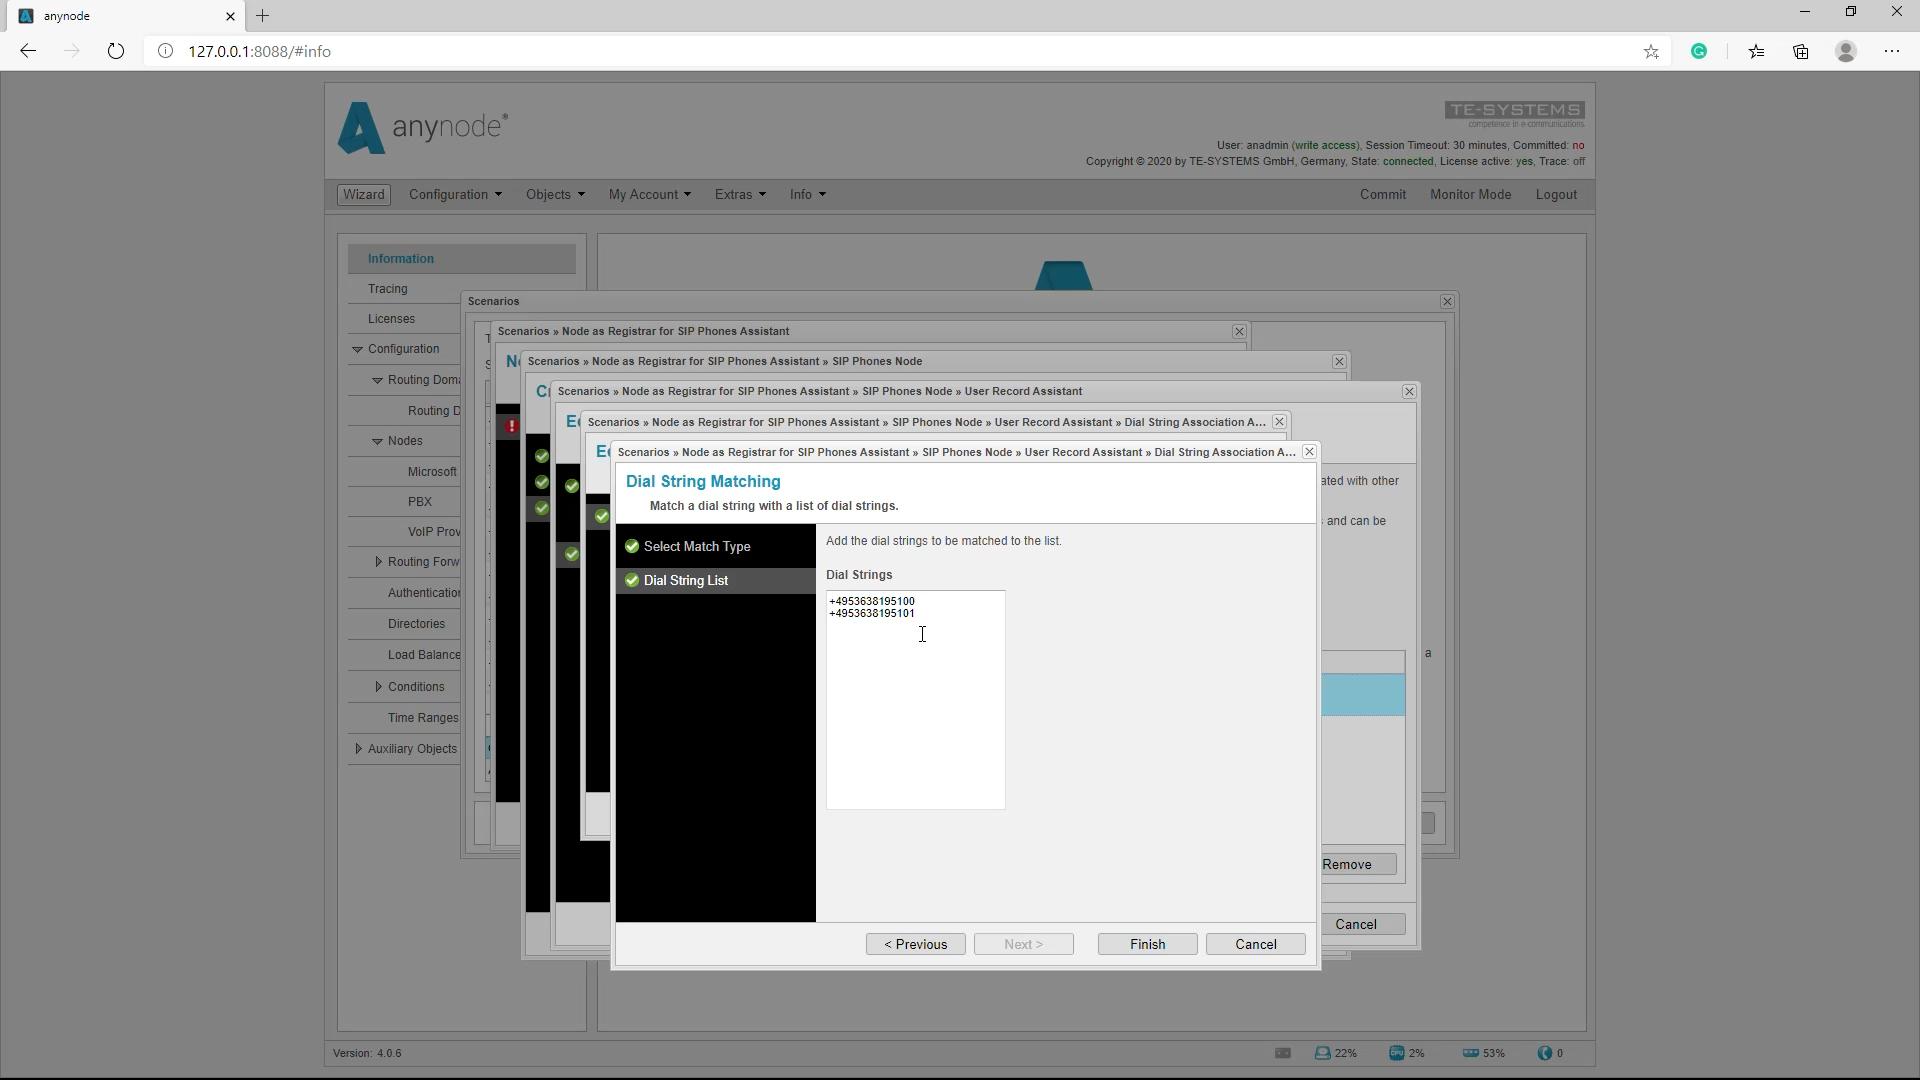Screen dimensions: 1920x1080
Task: Click the red error icon in assistant list
Action: [x=511, y=426]
